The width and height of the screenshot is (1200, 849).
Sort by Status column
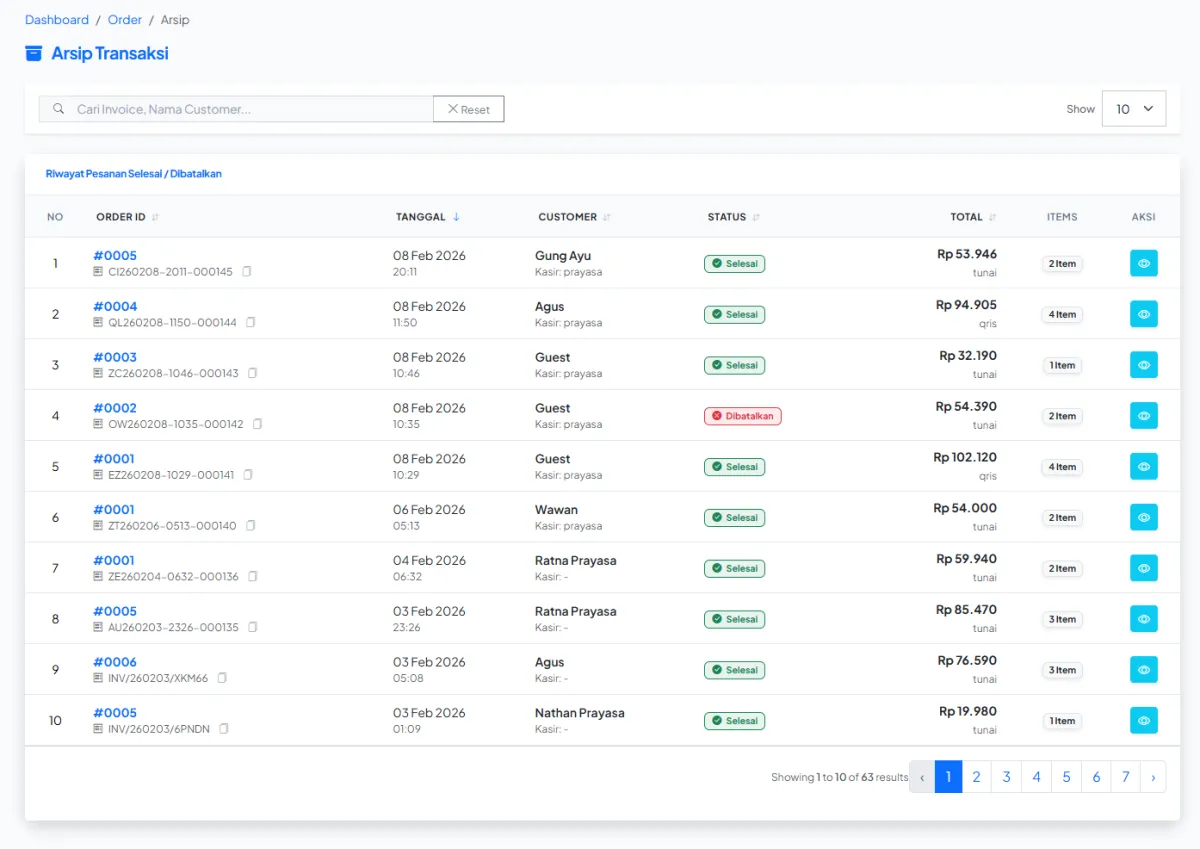click(756, 217)
